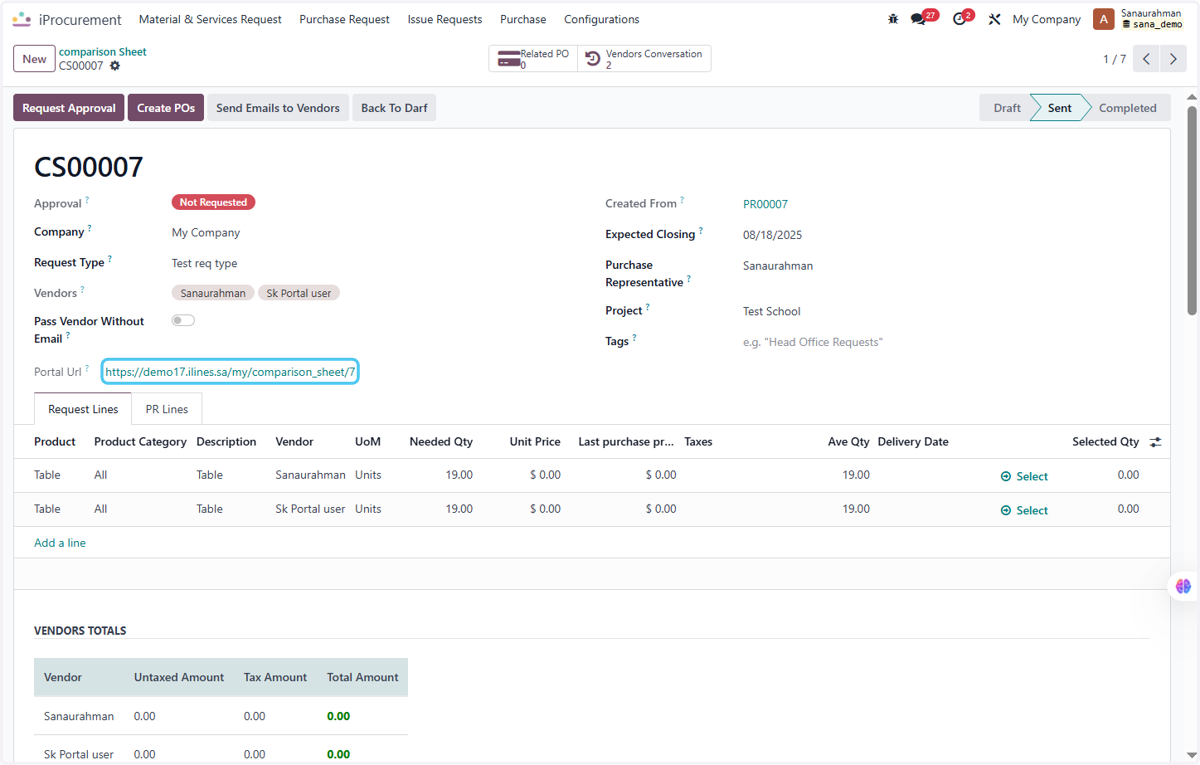Open the messages icon with 27 badge
1200x765 pixels.
point(923,18)
